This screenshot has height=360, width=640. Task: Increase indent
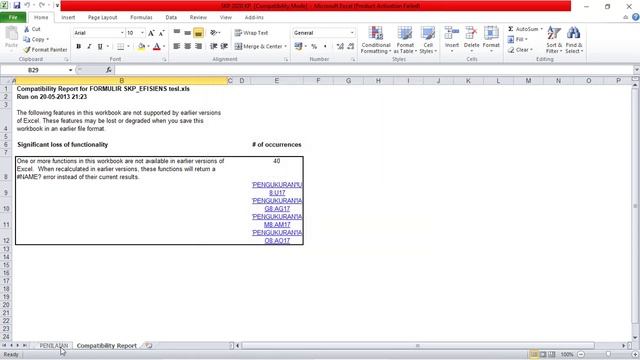point(224,47)
